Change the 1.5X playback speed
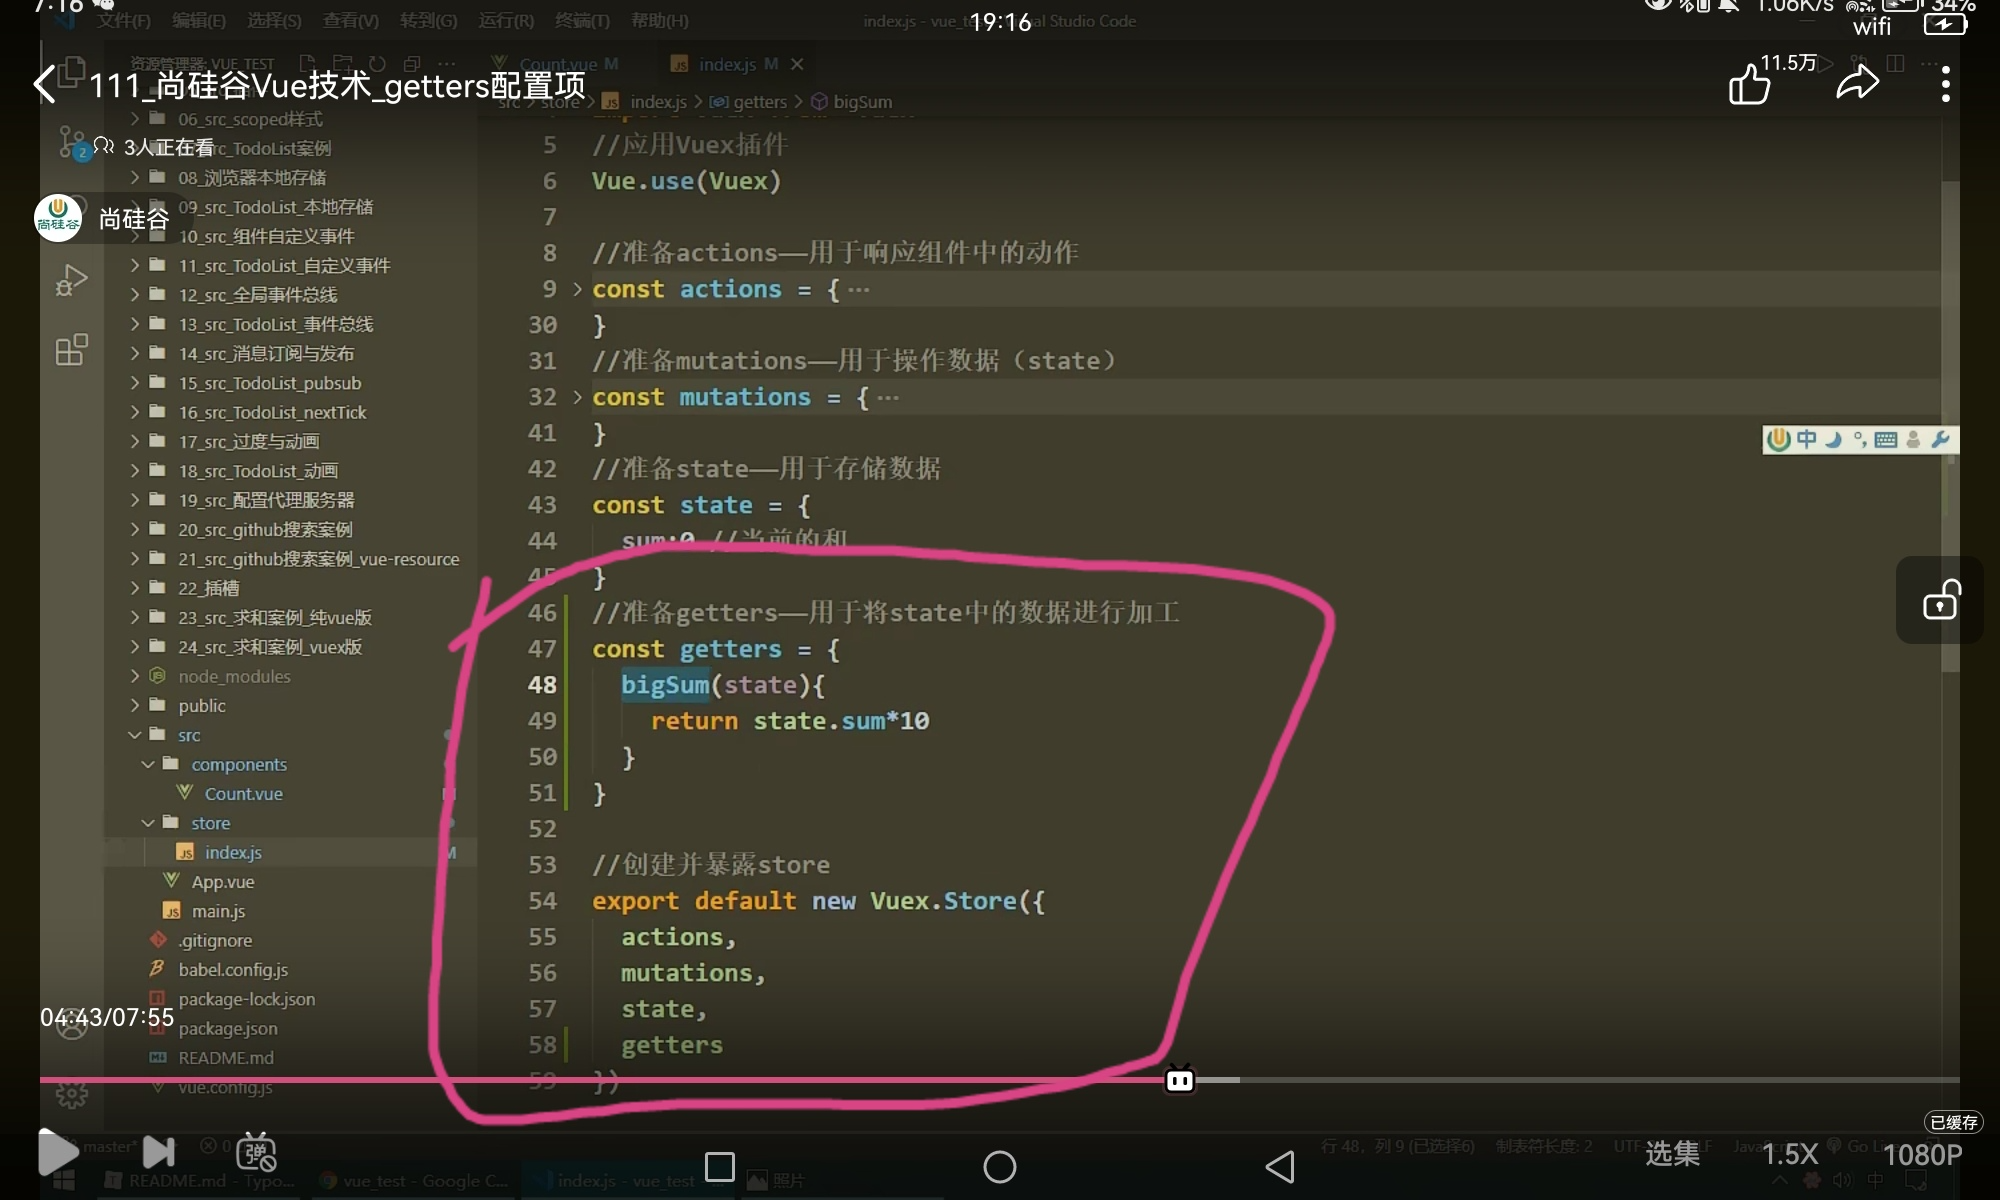This screenshot has width=2000, height=1200. point(1789,1154)
